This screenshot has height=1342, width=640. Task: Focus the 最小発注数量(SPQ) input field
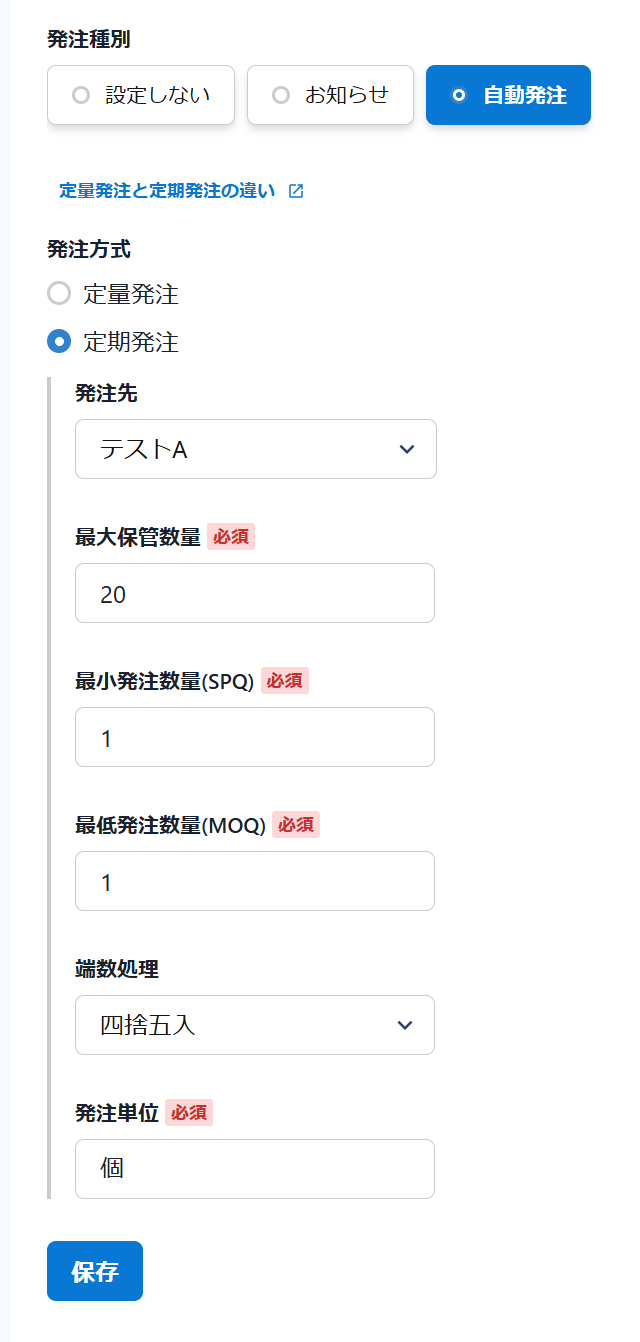(254, 737)
